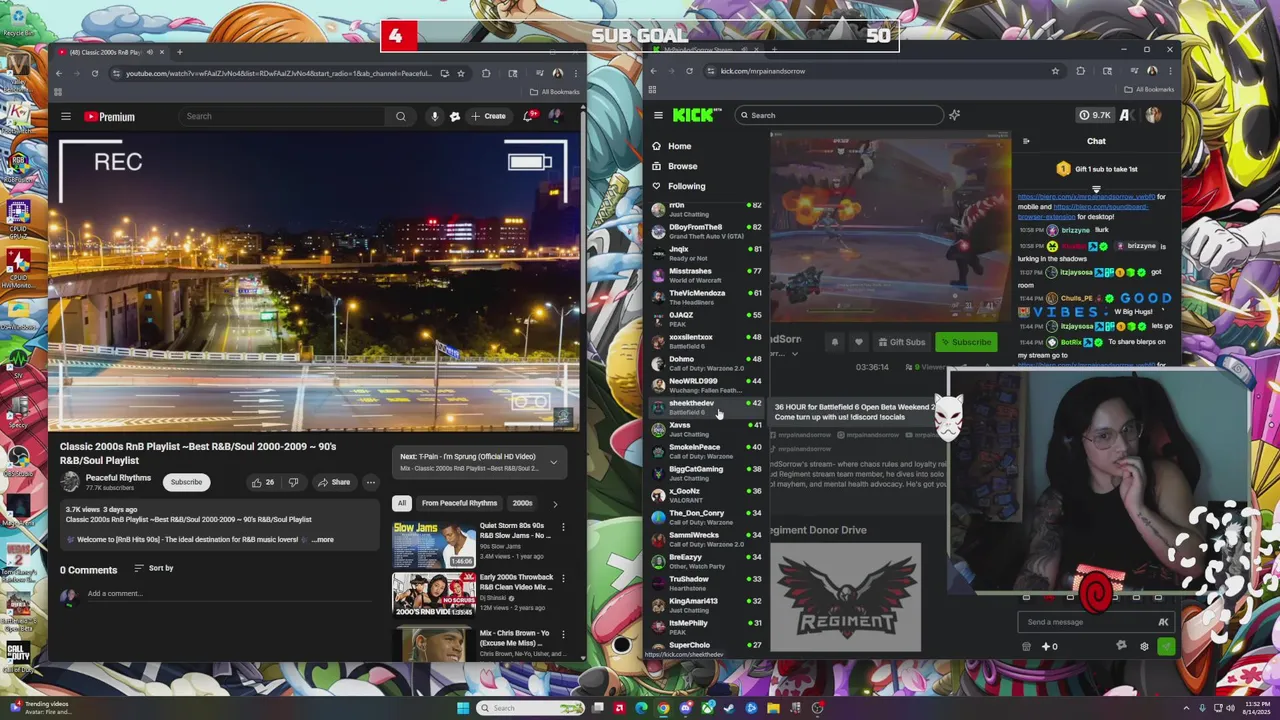Expand video description with ...more

322,540
